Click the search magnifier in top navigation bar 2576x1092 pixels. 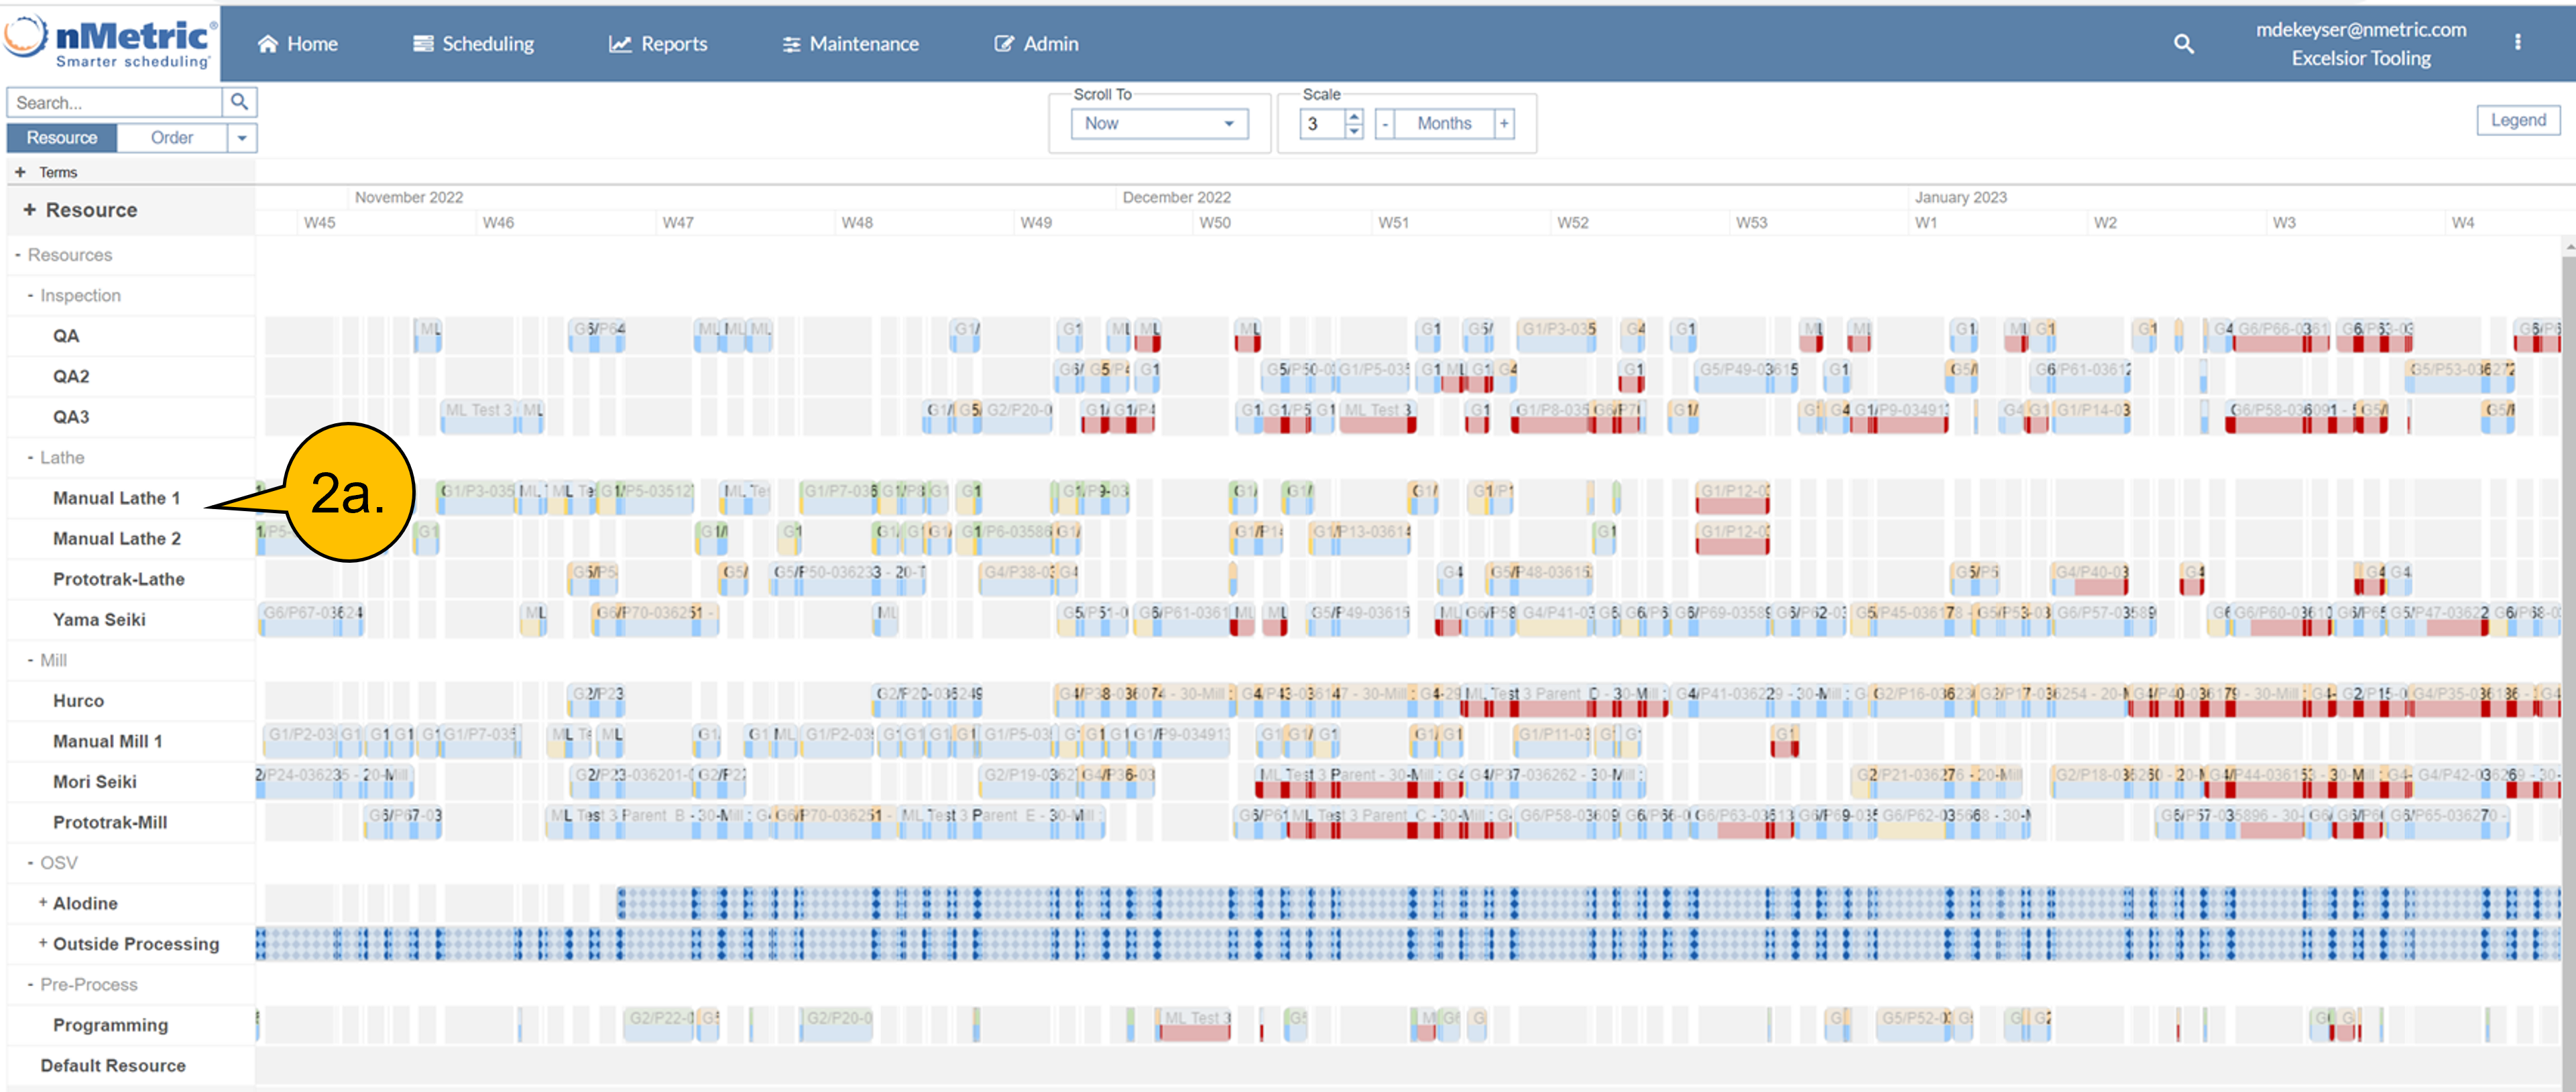click(2183, 44)
